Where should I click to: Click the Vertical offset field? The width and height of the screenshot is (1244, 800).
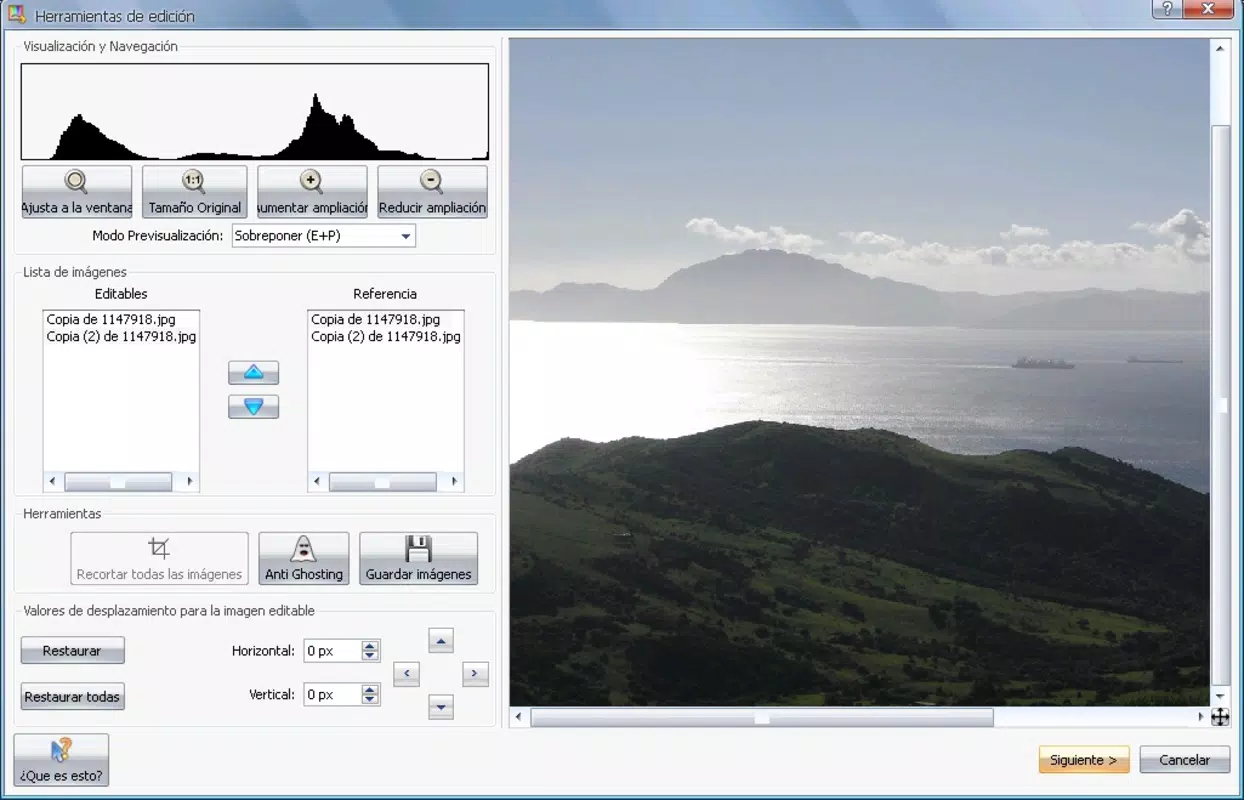[332, 694]
